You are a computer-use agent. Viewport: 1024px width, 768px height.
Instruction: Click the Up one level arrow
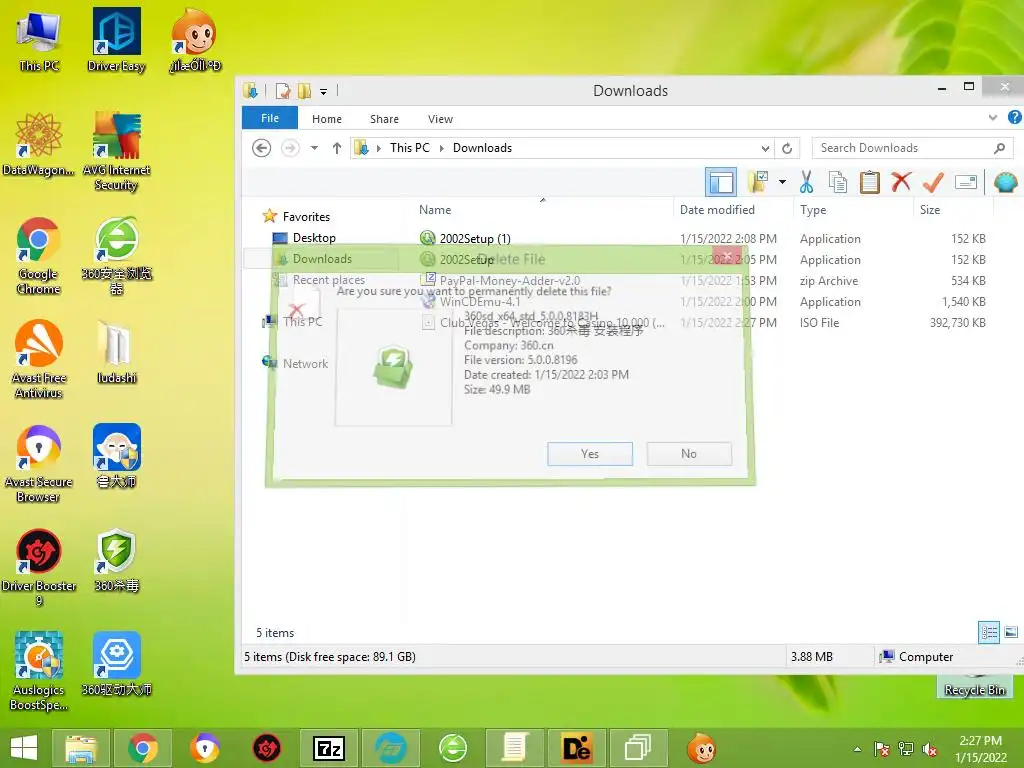click(336, 148)
